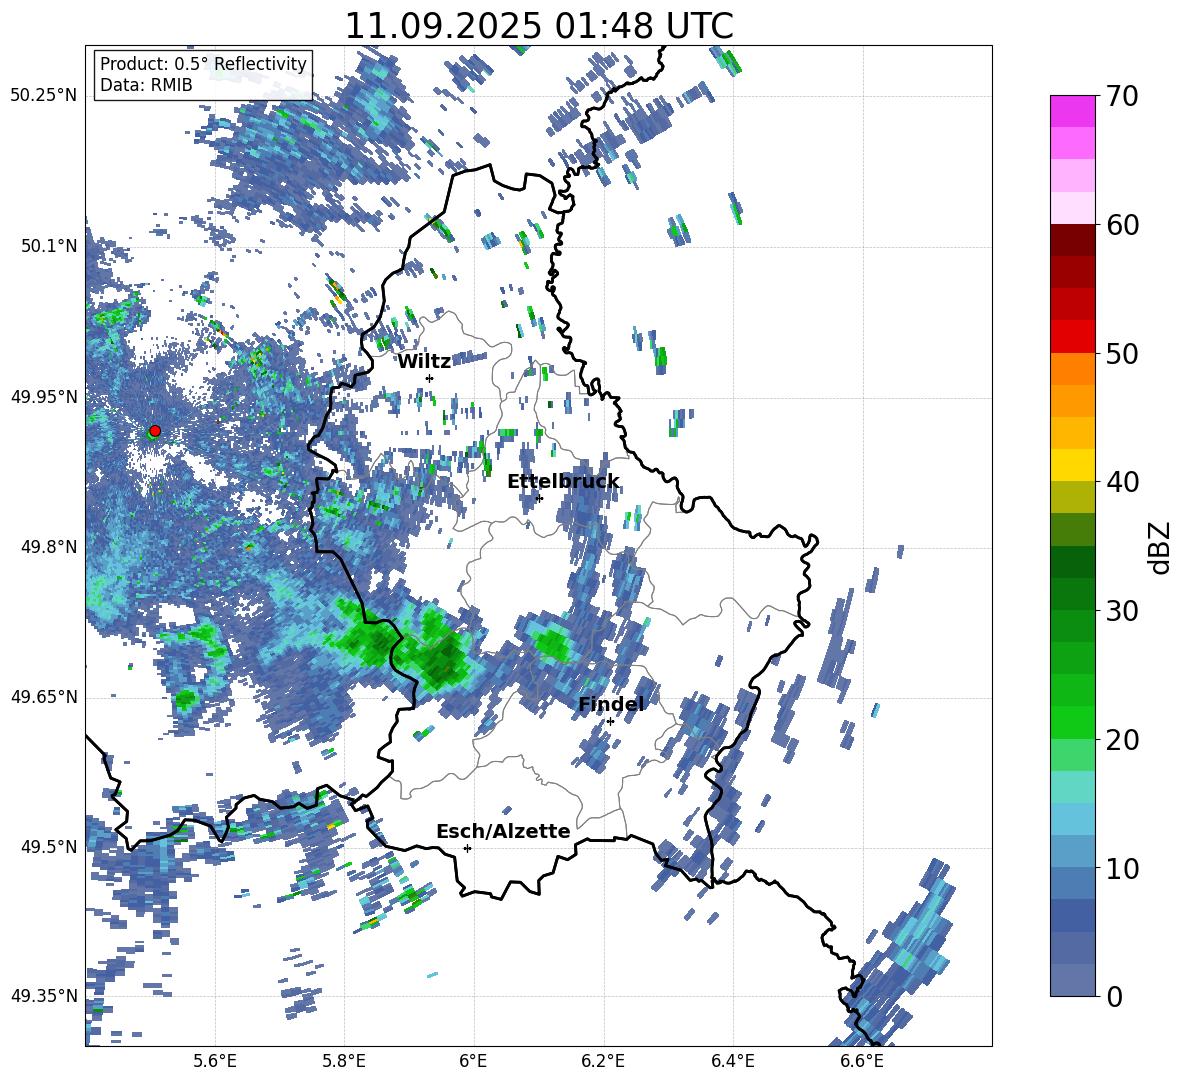Pick the magenta swatch at top of colorbar

[1073, 111]
